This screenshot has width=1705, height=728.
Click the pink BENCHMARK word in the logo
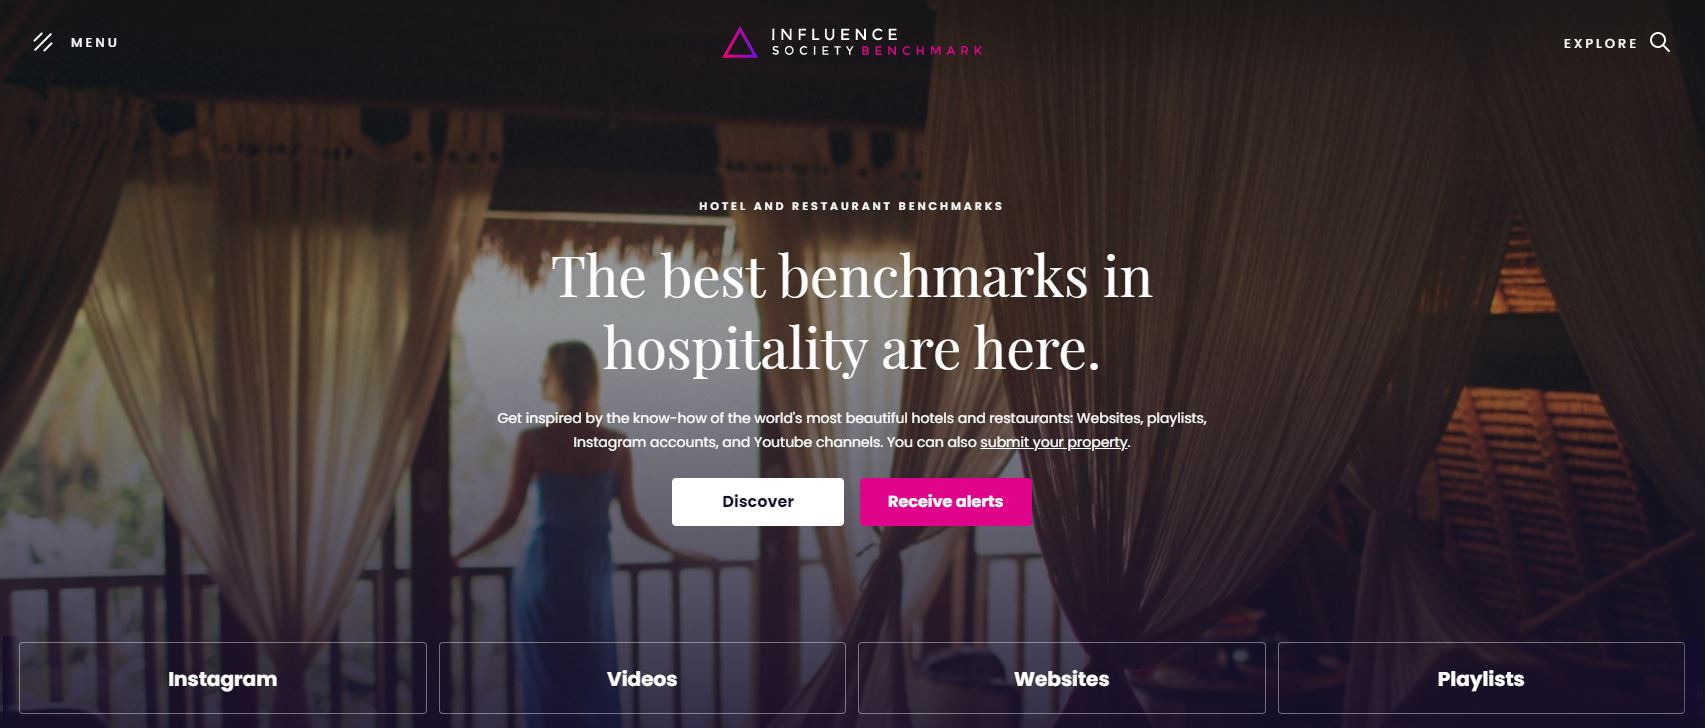[922, 51]
